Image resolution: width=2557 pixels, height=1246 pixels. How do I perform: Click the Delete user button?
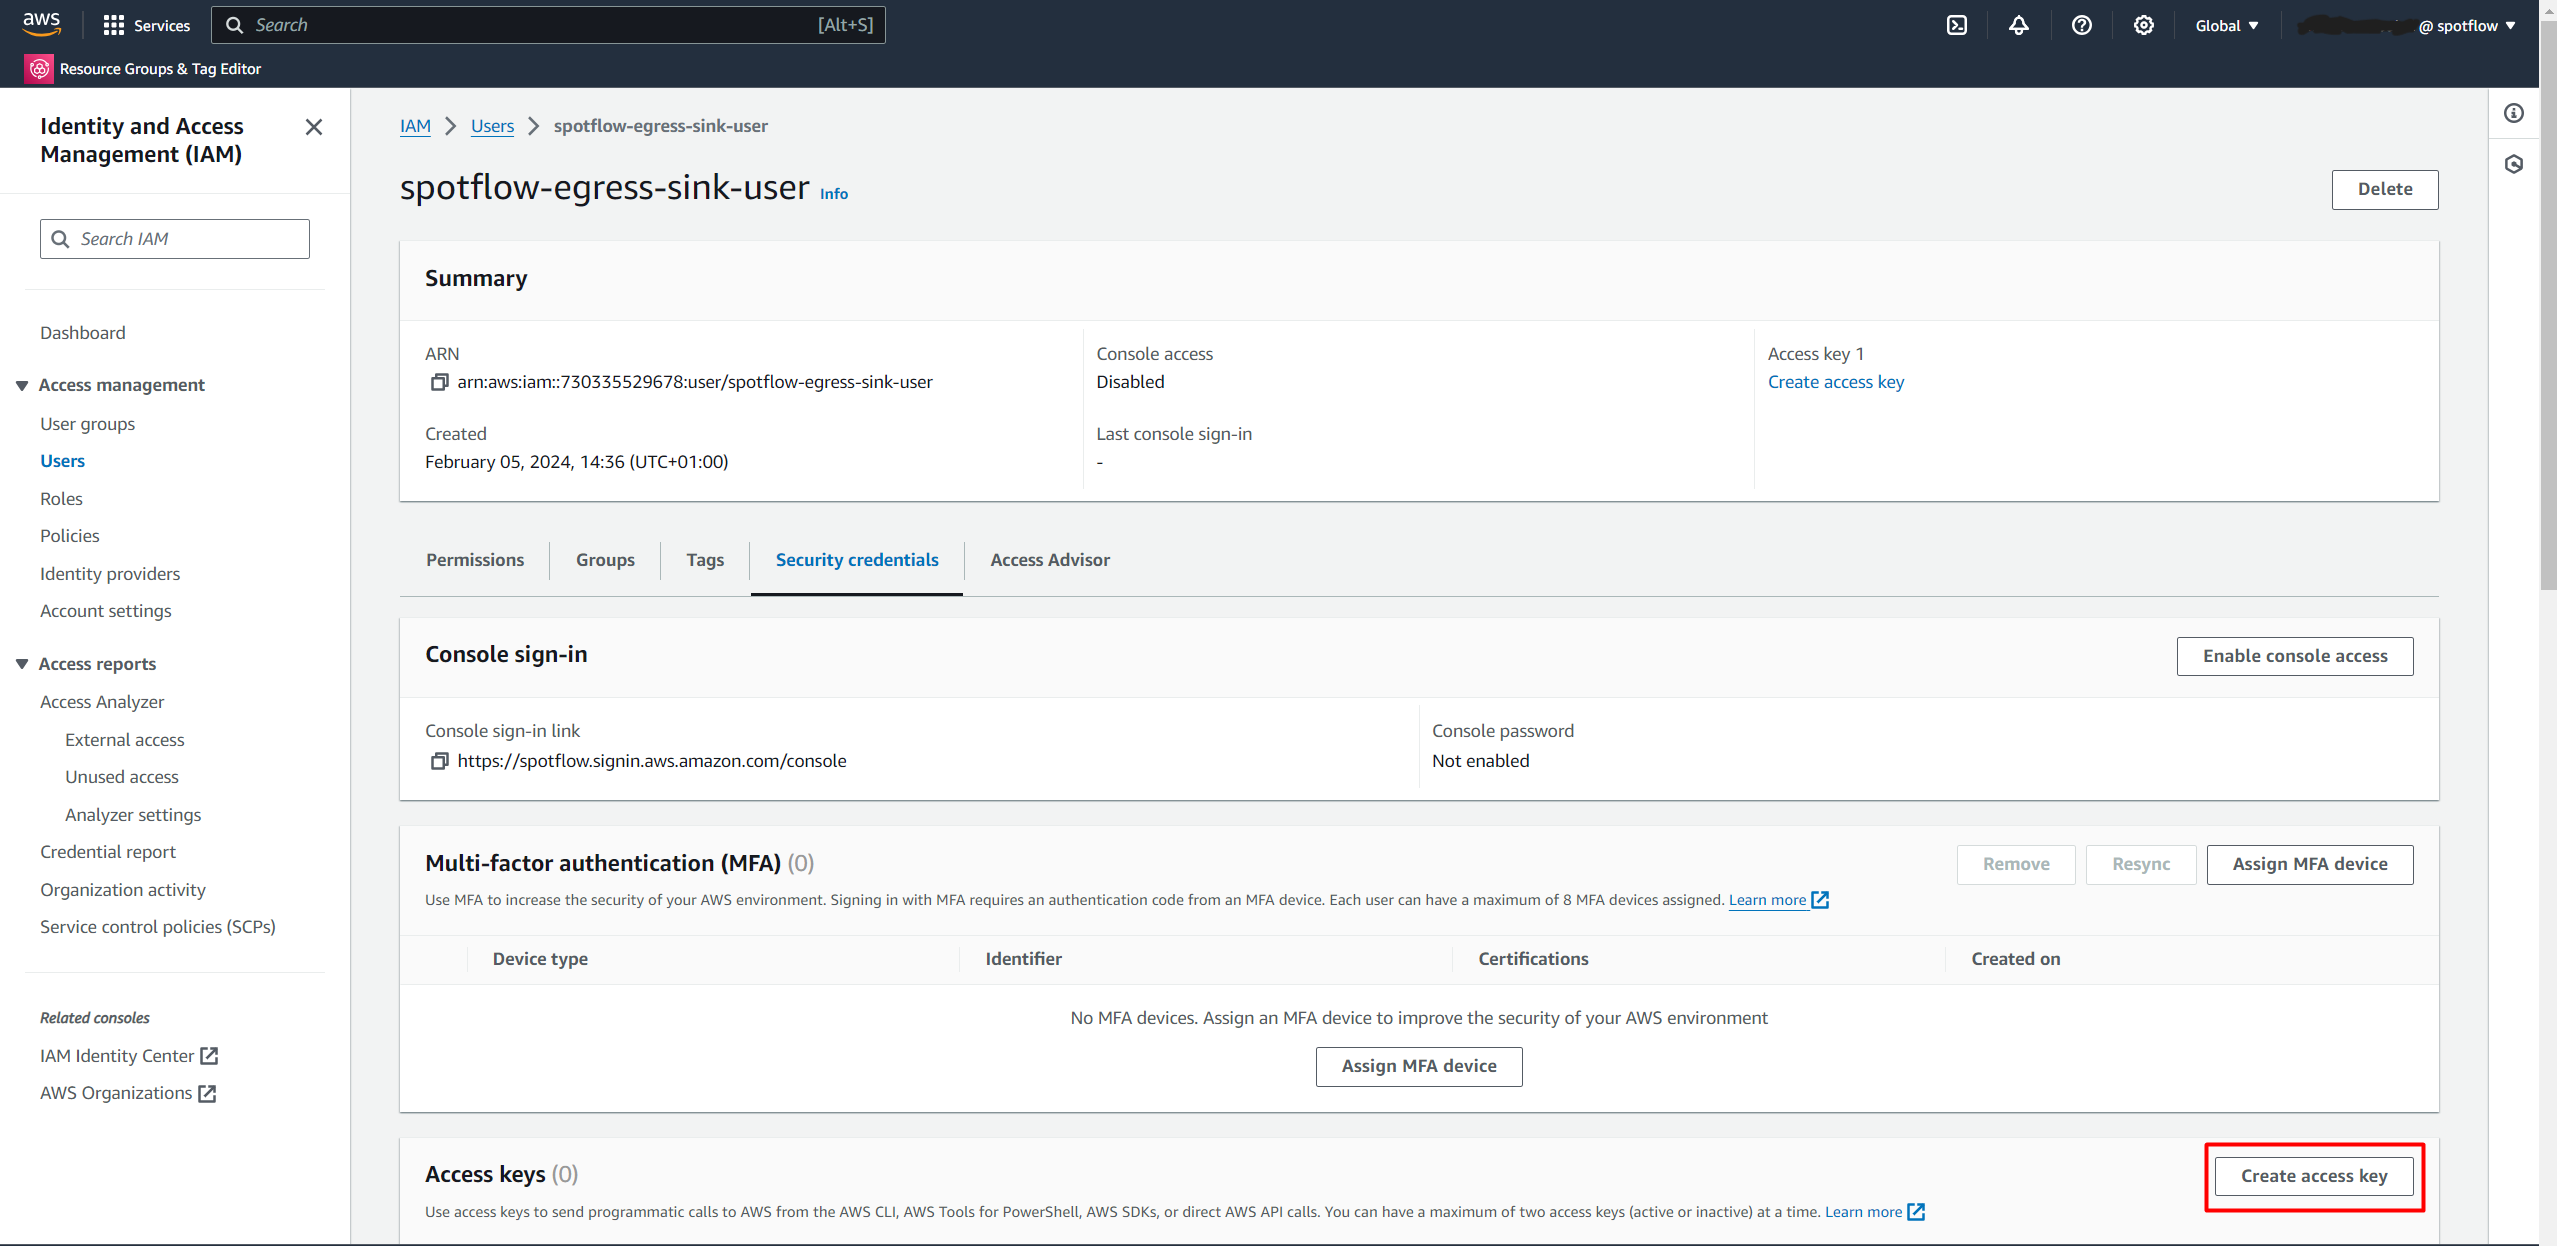click(x=2385, y=189)
